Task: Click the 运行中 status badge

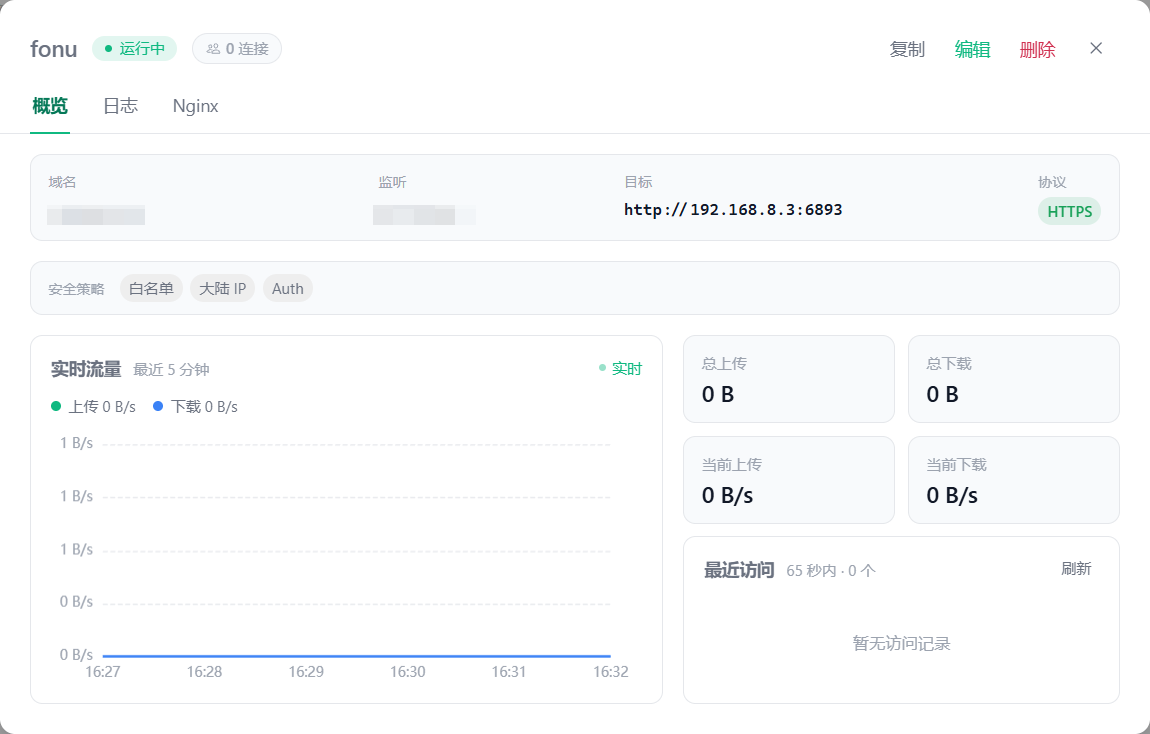Action: coord(134,48)
